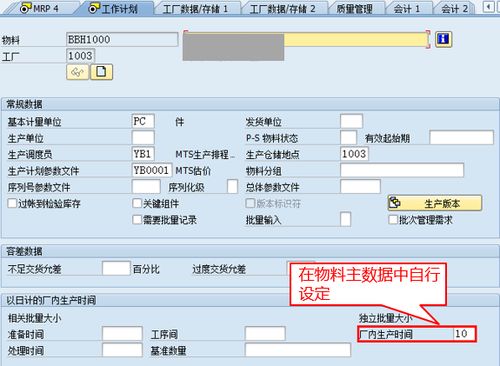Click the 基本计量单位 field with PC

click(x=143, y=121)
